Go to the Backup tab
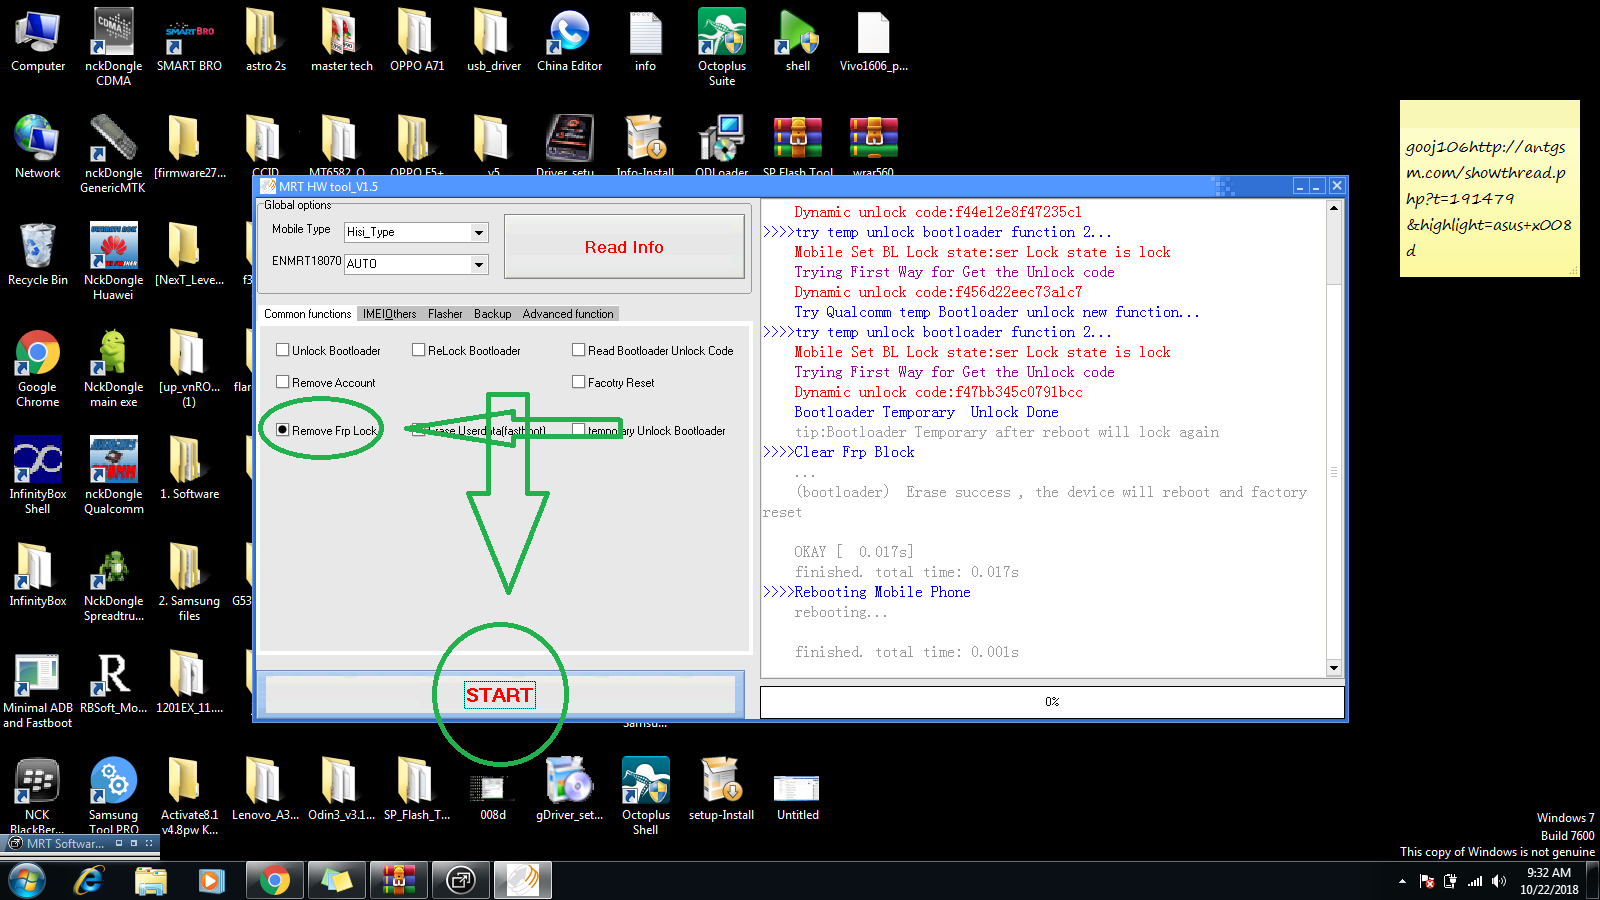The height and width of the screenshot is (900, 1600). (x=492, y=314)
